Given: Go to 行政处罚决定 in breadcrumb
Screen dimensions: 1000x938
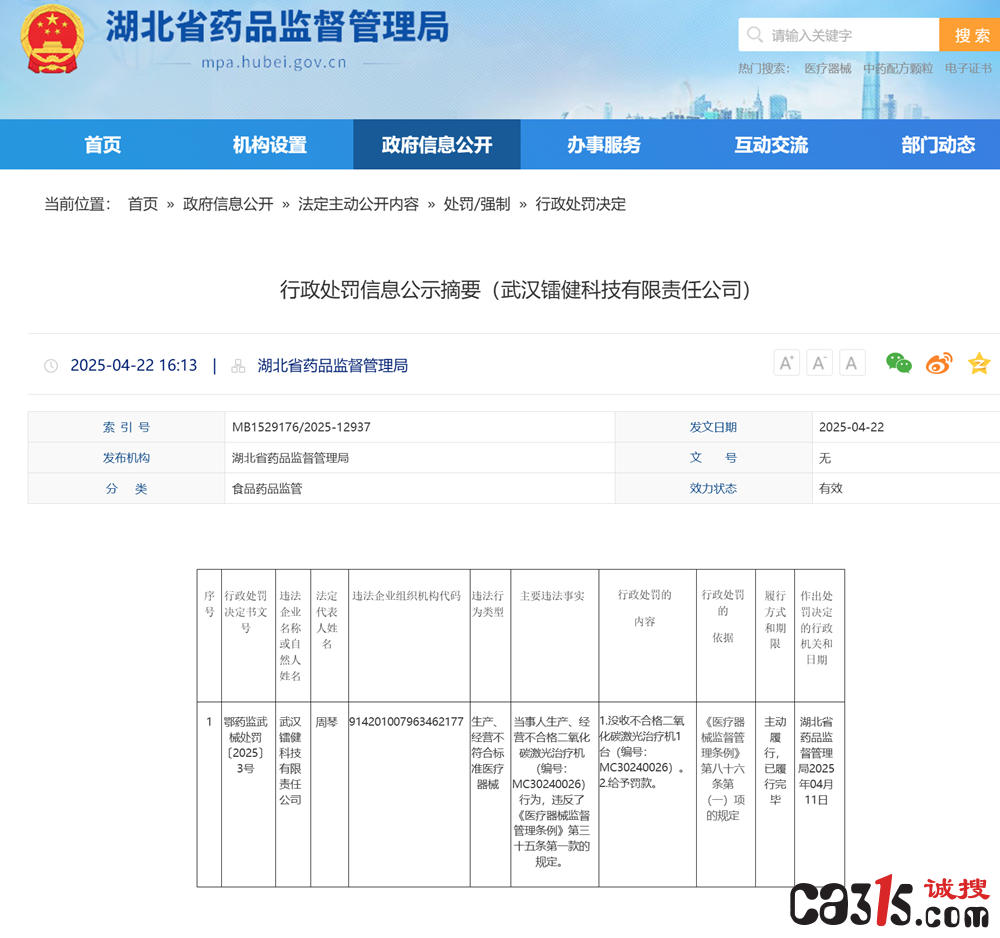Looking at the screenshot, I should pos(580,204).
